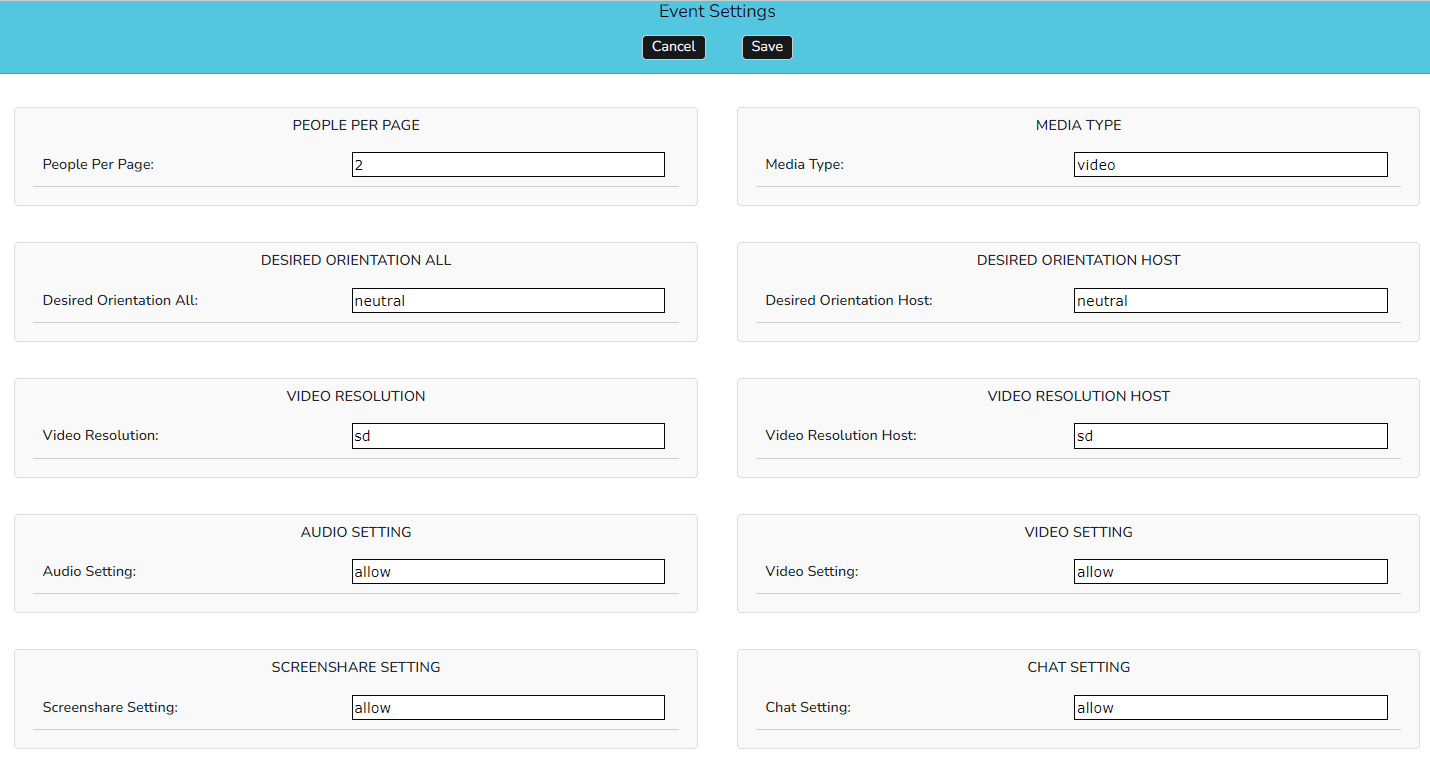Click the Screenshare Setting input box
This screenshot has width=1430, height=759.
tap(507, 707)
